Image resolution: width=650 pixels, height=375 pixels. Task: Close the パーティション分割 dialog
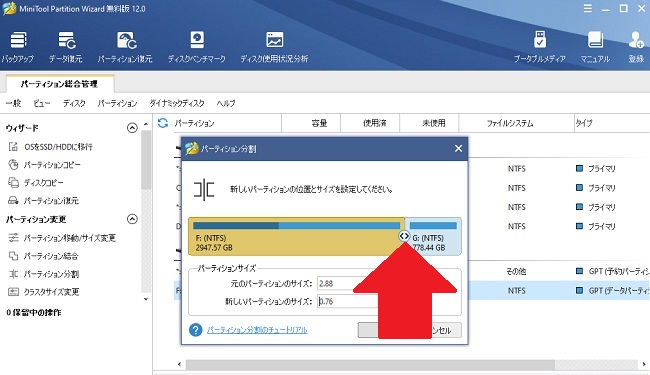[x=458, y=148]
